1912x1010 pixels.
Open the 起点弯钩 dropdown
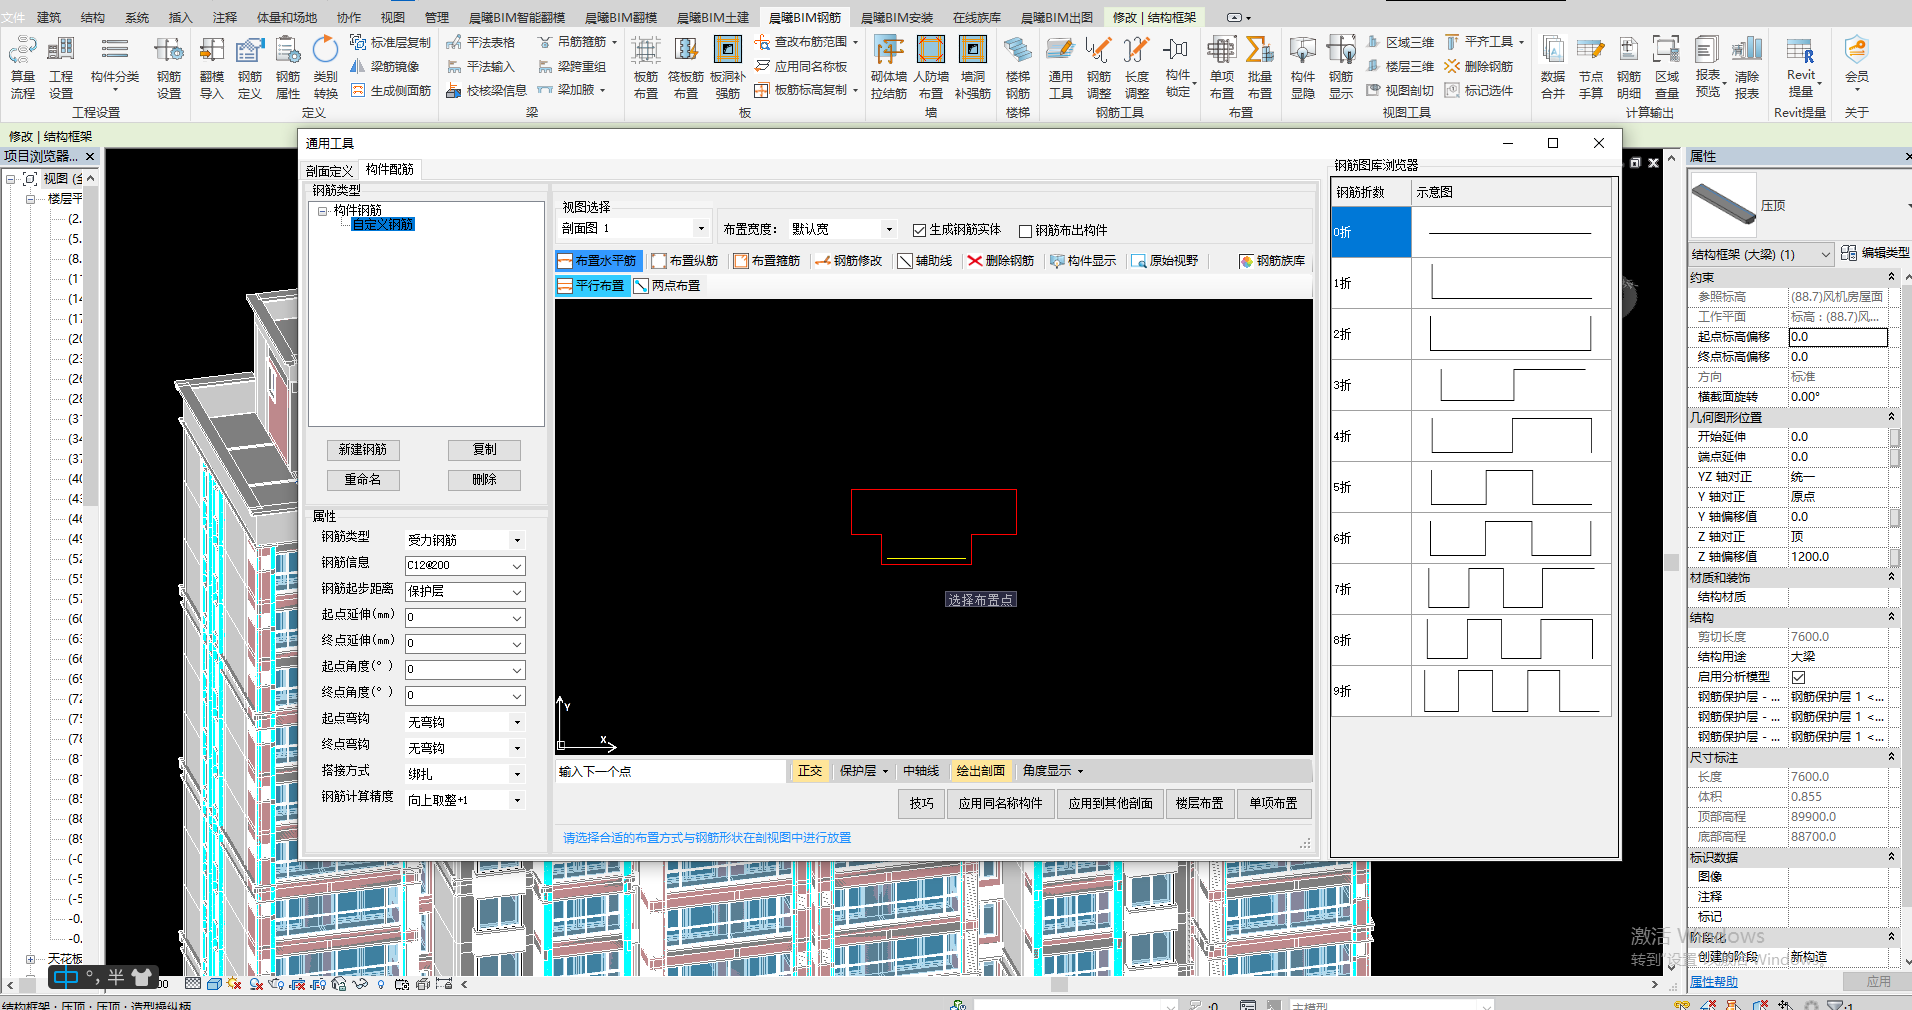tap(517, 722)
